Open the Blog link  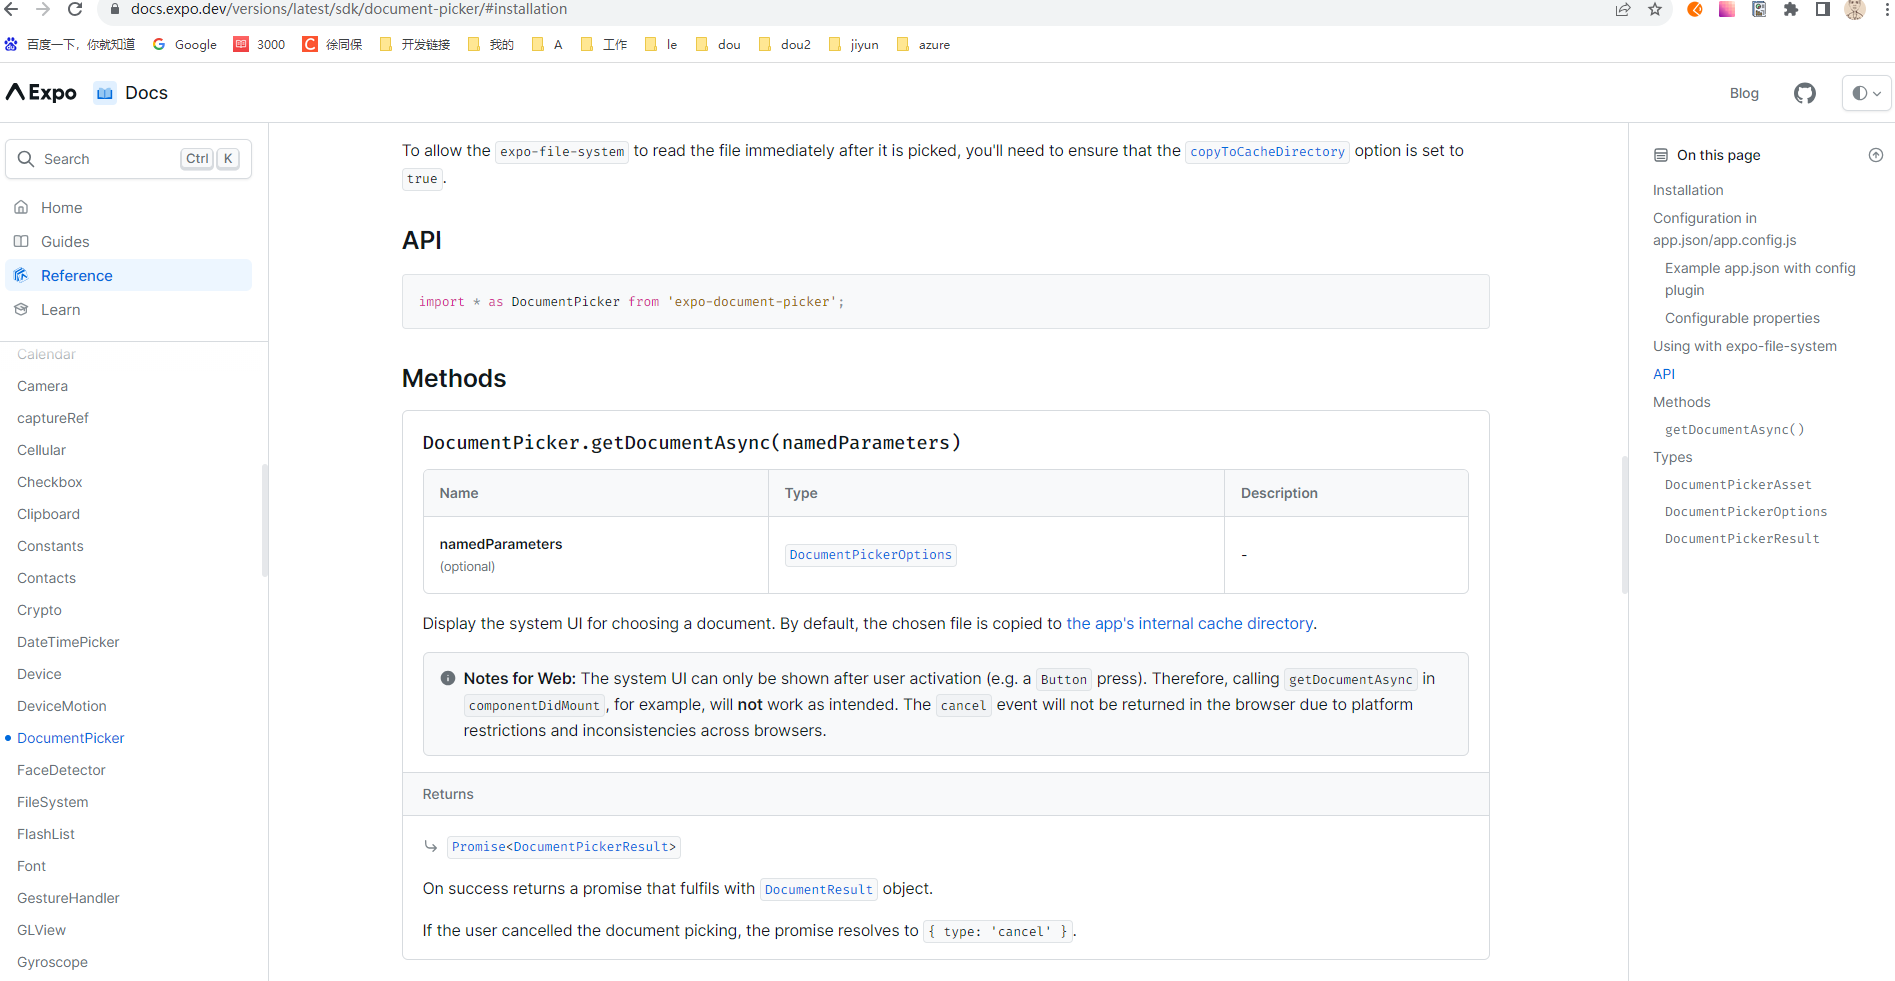coord(1744,93)
